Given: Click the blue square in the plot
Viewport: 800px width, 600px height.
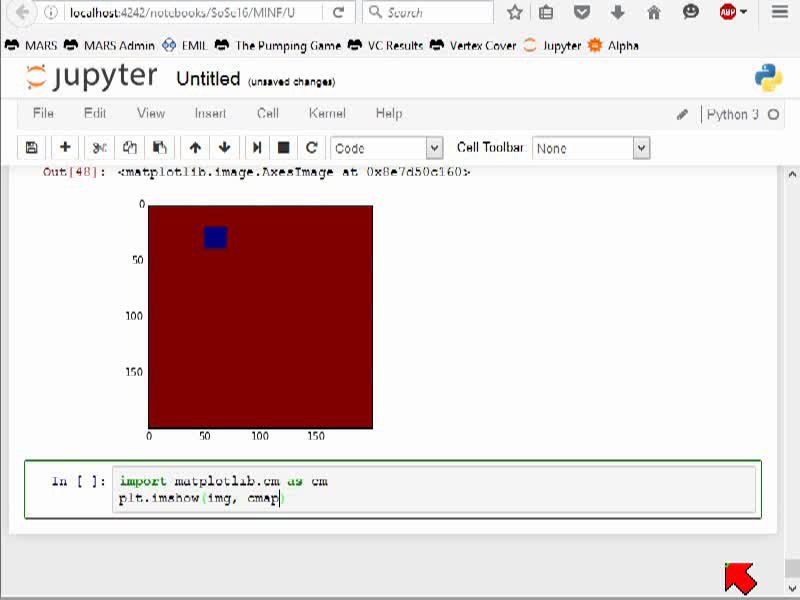Looking at the screenshot, I should click(215, 237).
